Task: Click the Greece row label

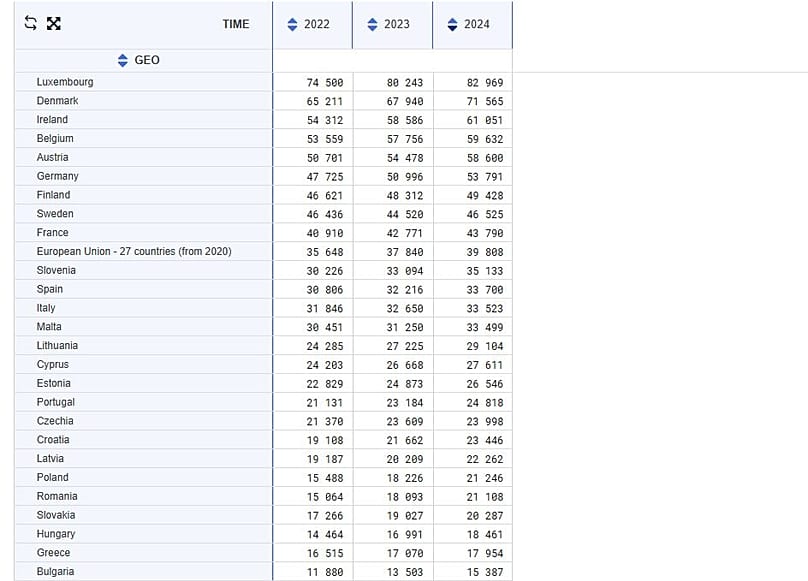Action: coord(53,553)
